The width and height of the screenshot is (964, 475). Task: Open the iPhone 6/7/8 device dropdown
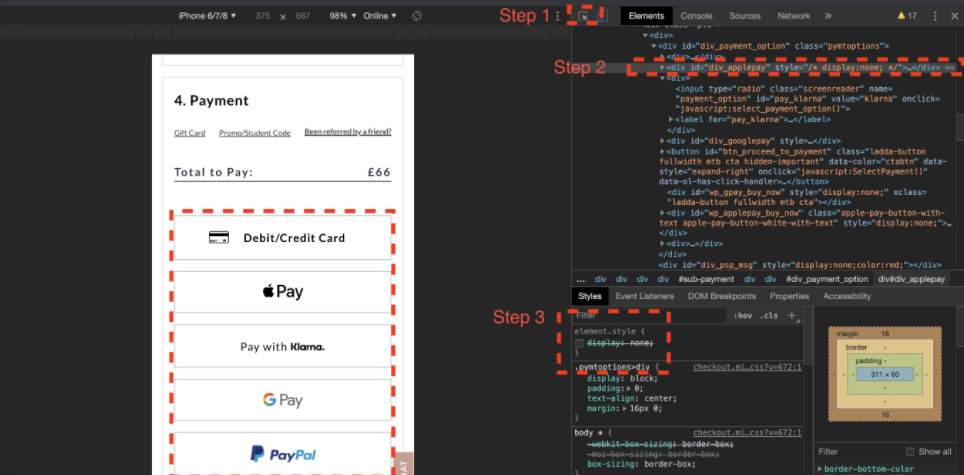(207, 15)
